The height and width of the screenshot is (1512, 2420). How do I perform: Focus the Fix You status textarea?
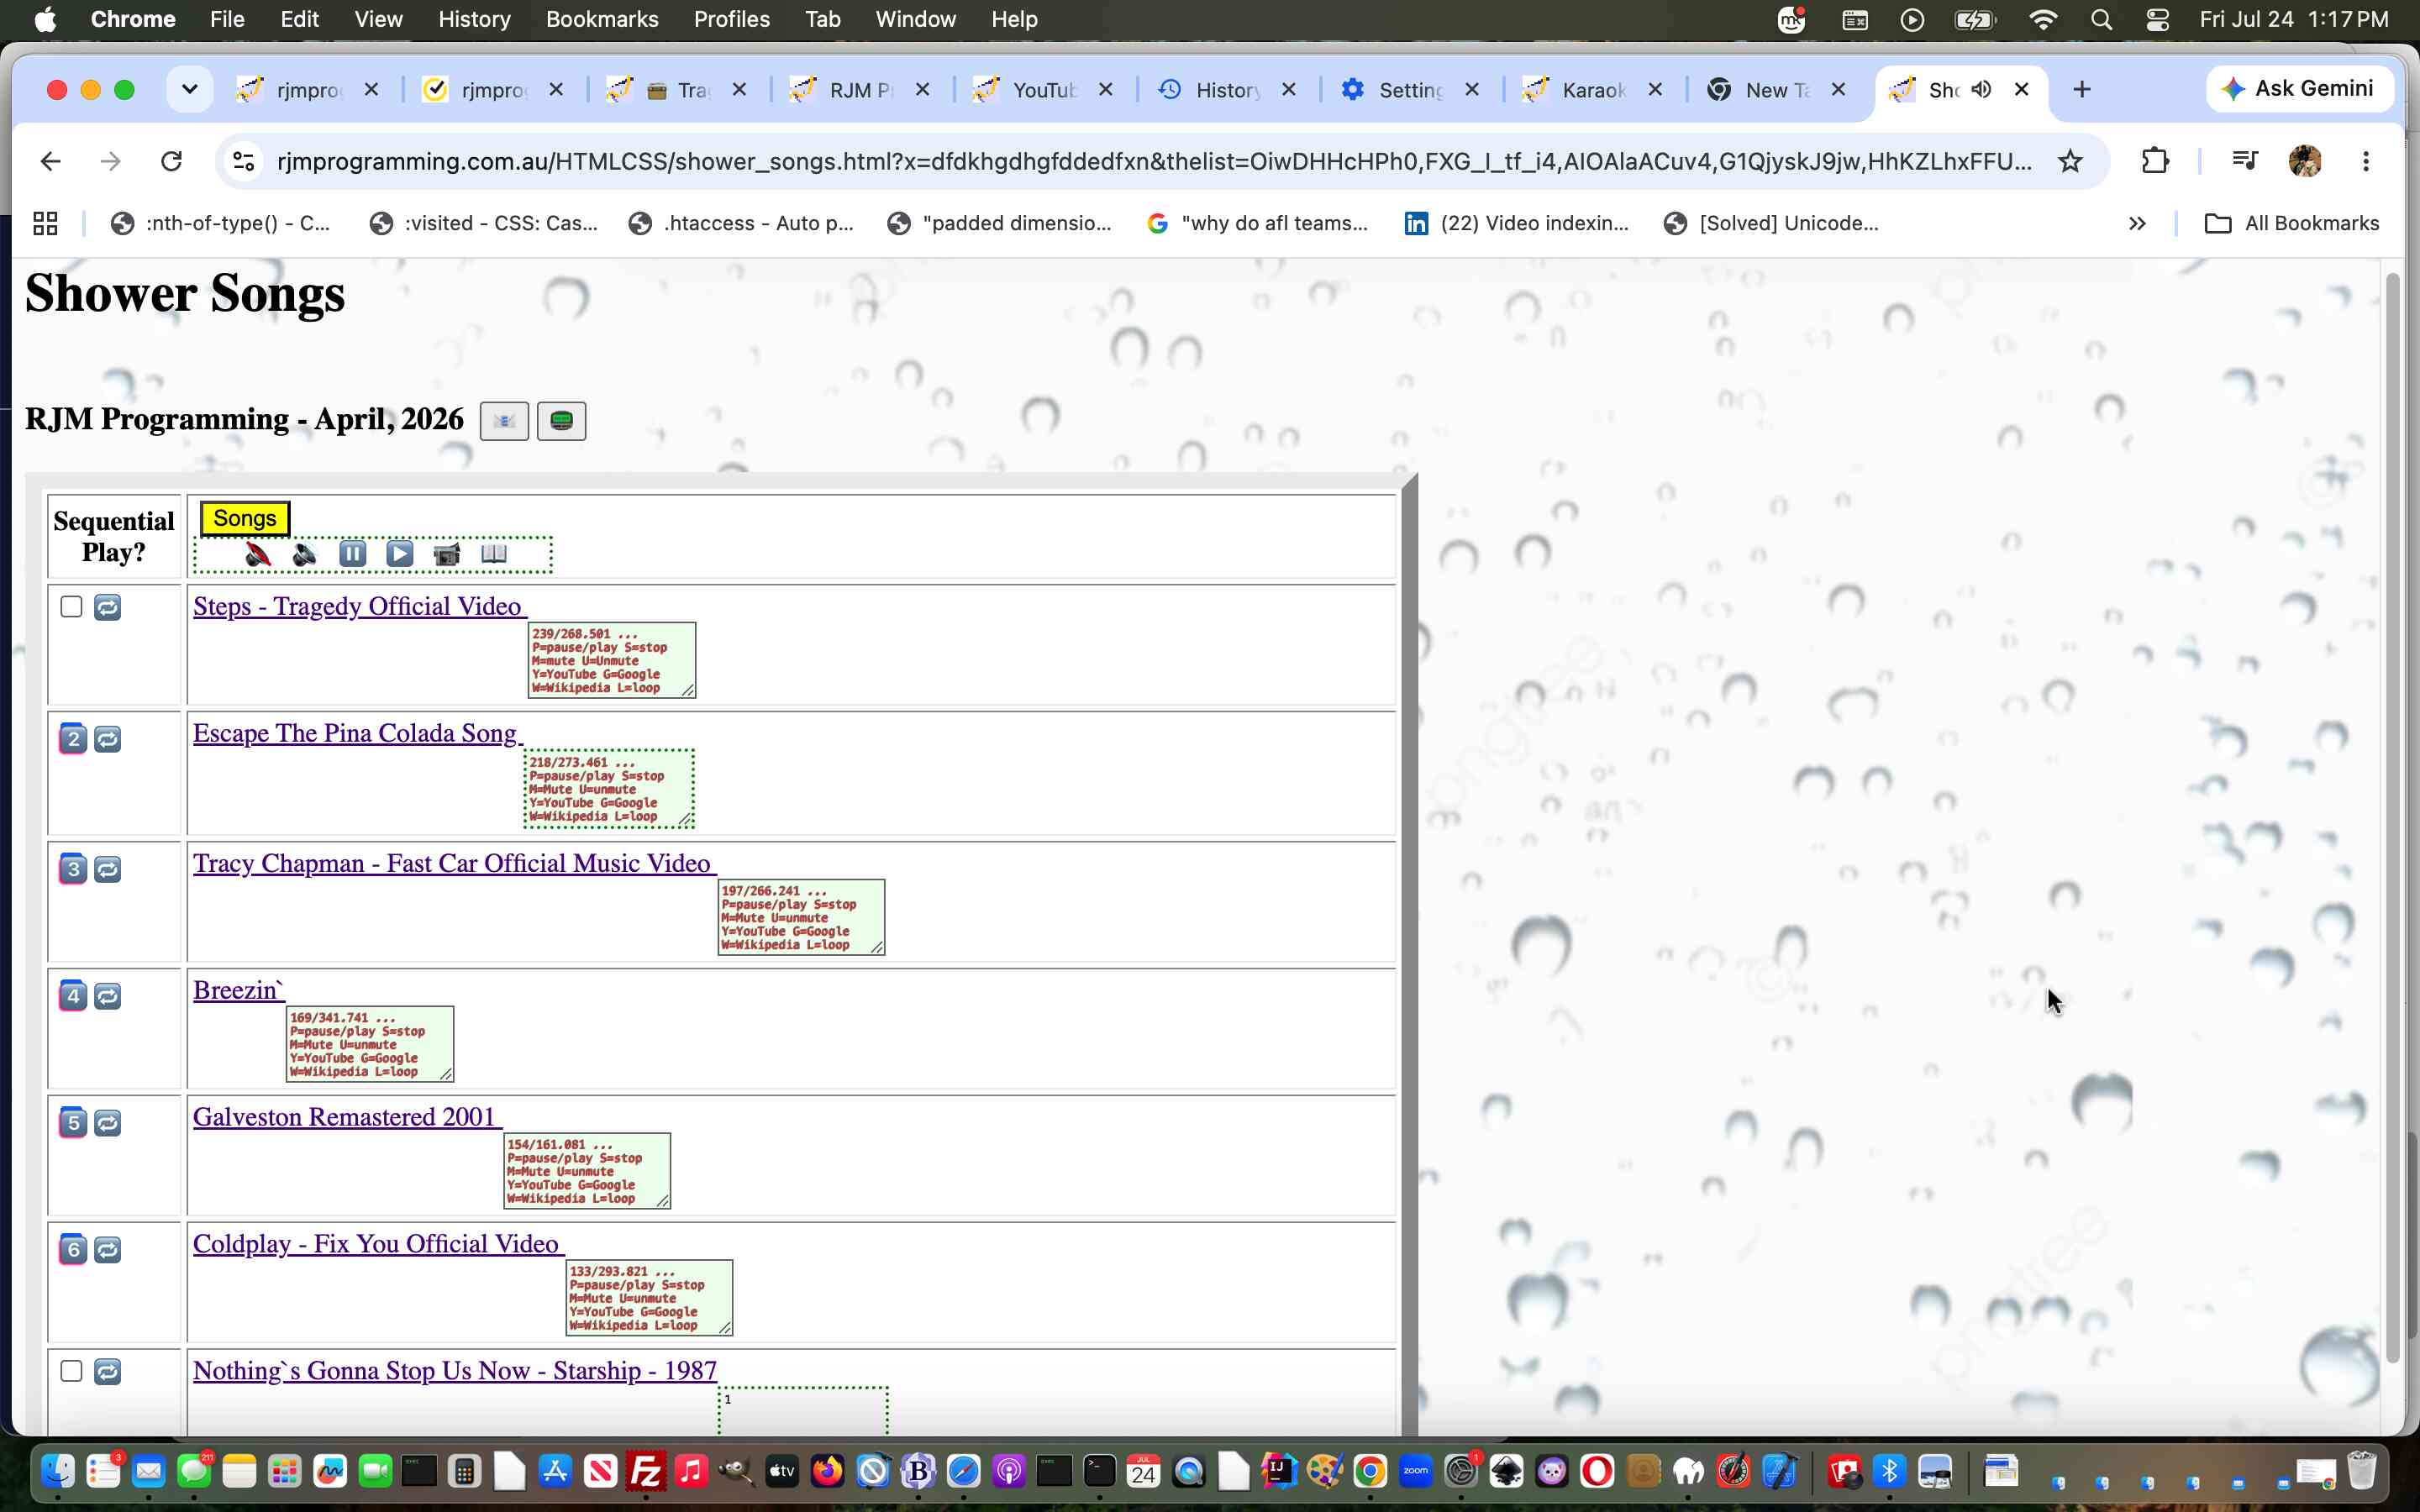[x=649, y=1298]
